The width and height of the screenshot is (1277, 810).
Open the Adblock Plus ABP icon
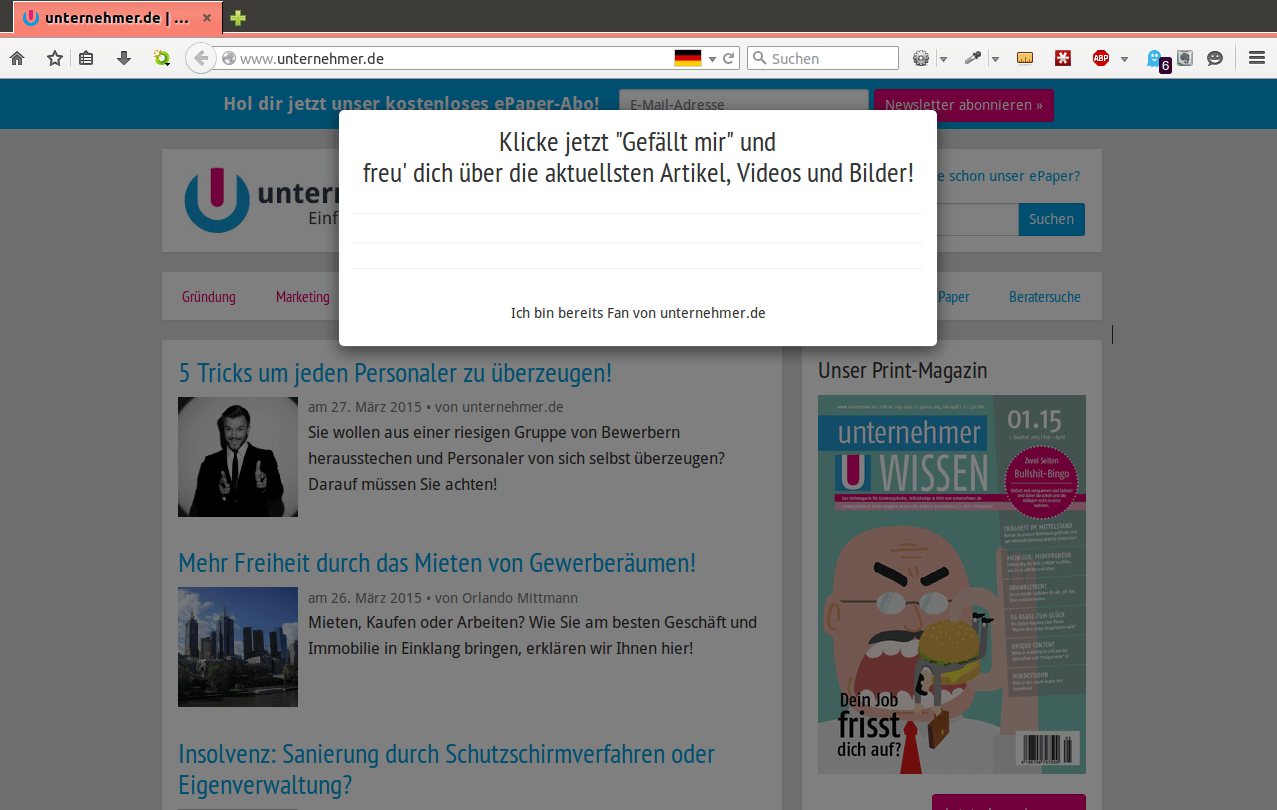[x=1101, y=59]
